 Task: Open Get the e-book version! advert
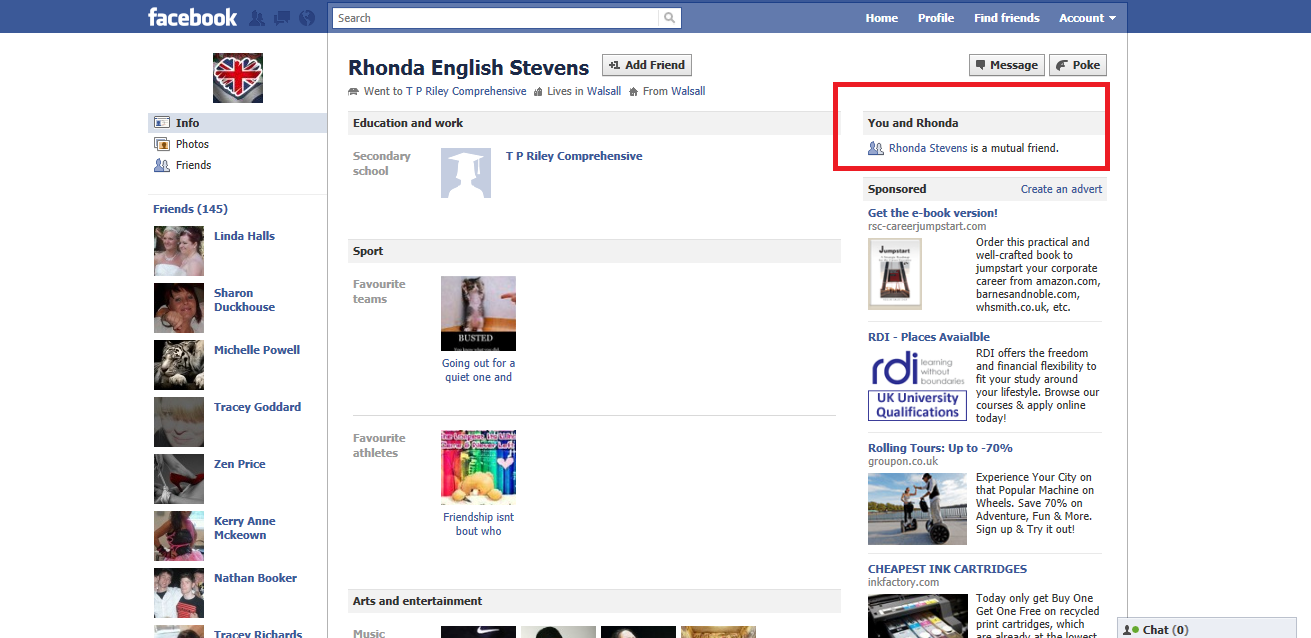point(933,213)
